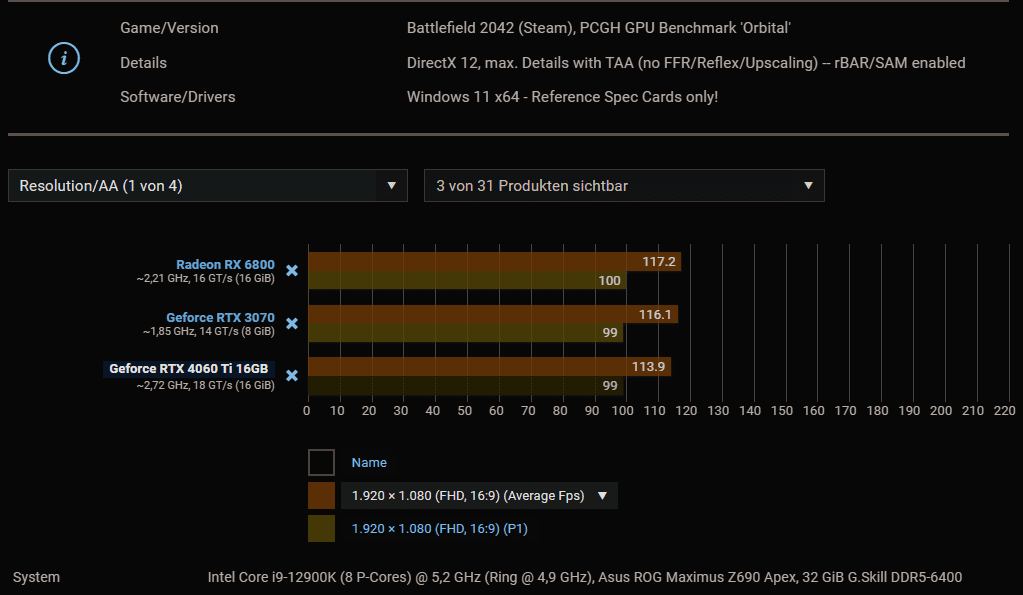Remove Radeon RX 6800 via its X icon
This screenshot has height=595, width=1023.
(x=292, y=270)
